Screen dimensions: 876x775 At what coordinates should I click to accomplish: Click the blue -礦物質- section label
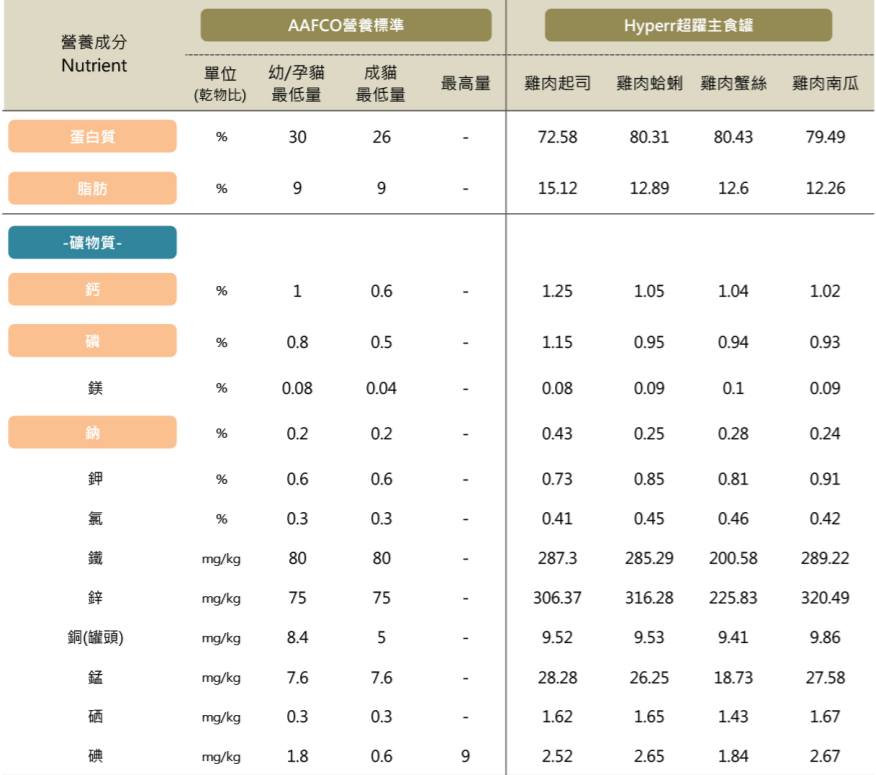(x=92, y=243)
